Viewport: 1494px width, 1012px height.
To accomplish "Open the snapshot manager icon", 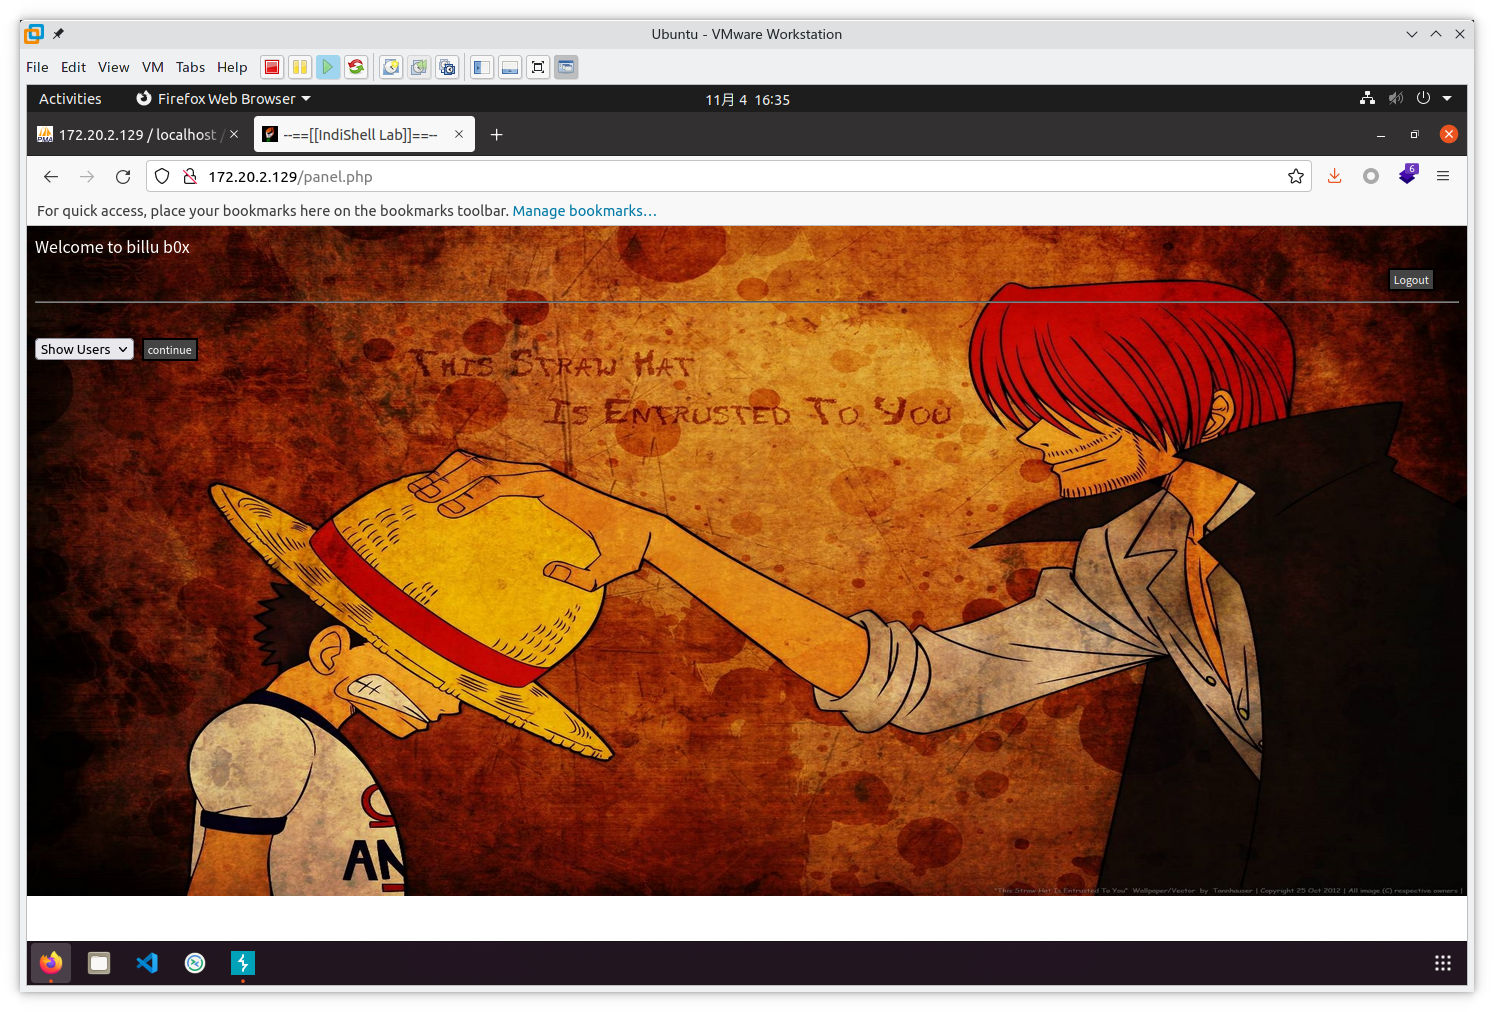I will click(x=447, y=67).
